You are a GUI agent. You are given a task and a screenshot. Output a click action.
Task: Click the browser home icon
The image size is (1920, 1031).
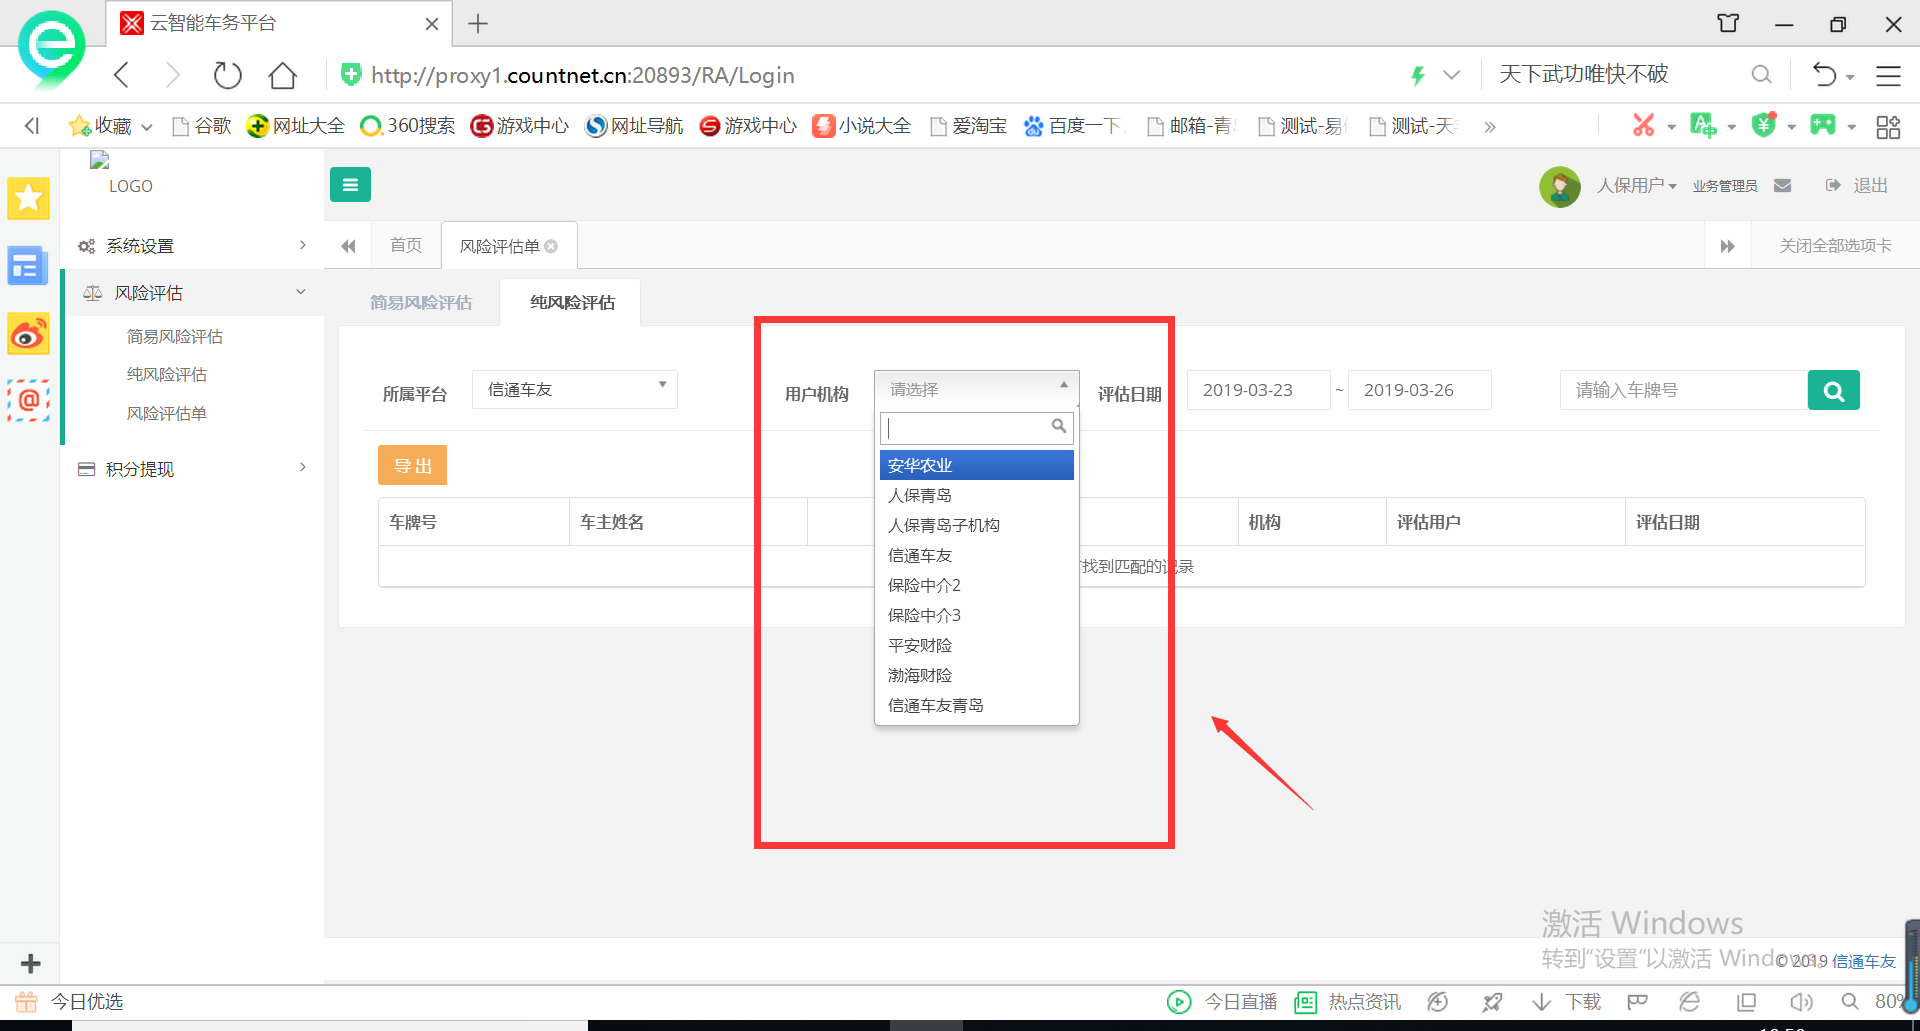click(283, 76)
